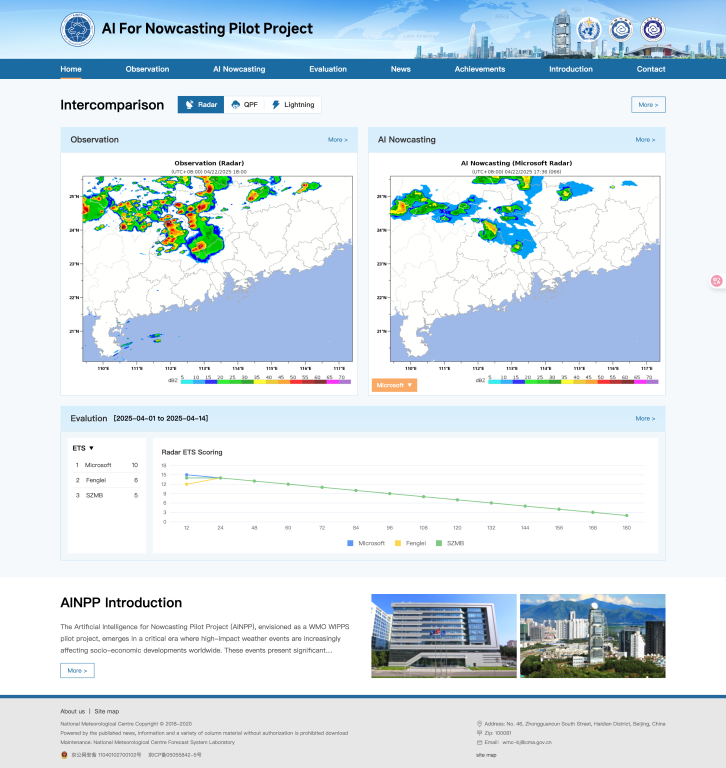Viewport: 726px width, 768px height.
Task: Click the AINPP circular logo
Action: click(x=77, y=29)
